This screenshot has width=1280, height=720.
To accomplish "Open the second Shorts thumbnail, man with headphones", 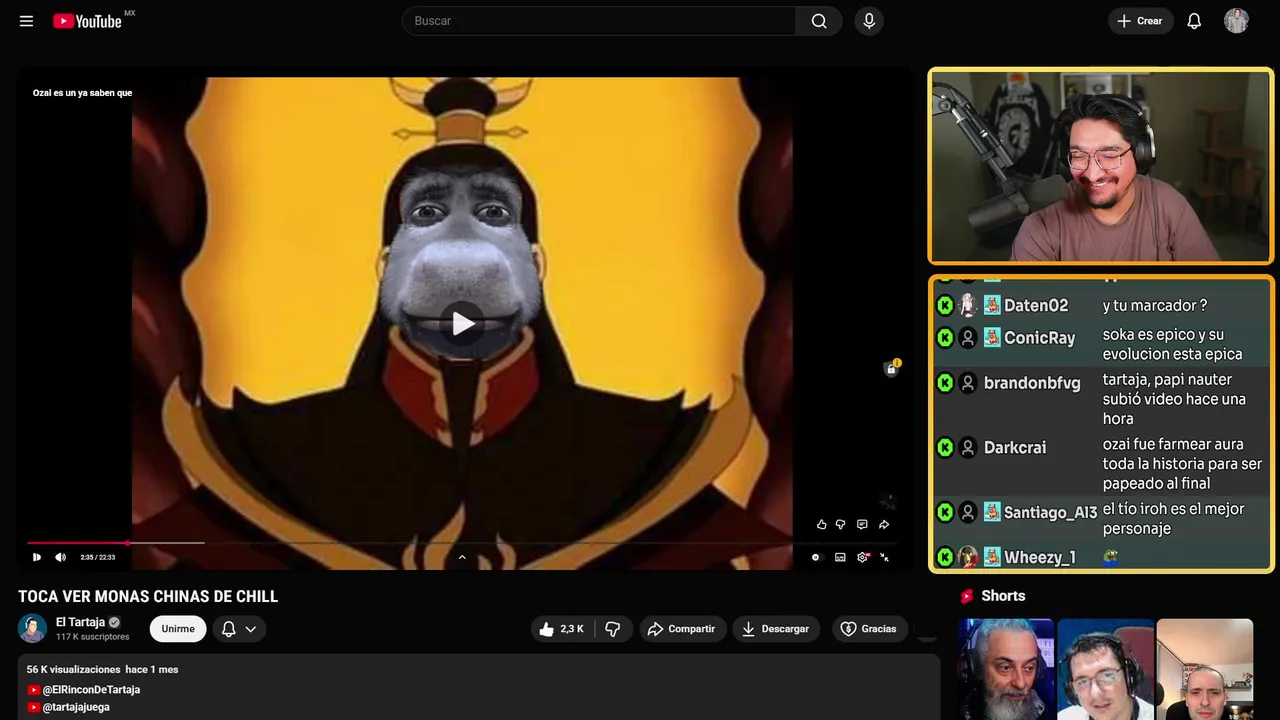I will click(1105, 669).
